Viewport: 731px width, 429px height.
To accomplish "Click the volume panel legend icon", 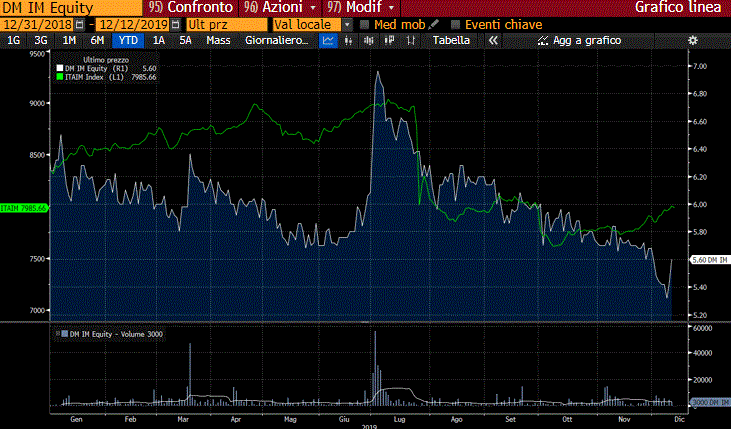I will point(60,333).
